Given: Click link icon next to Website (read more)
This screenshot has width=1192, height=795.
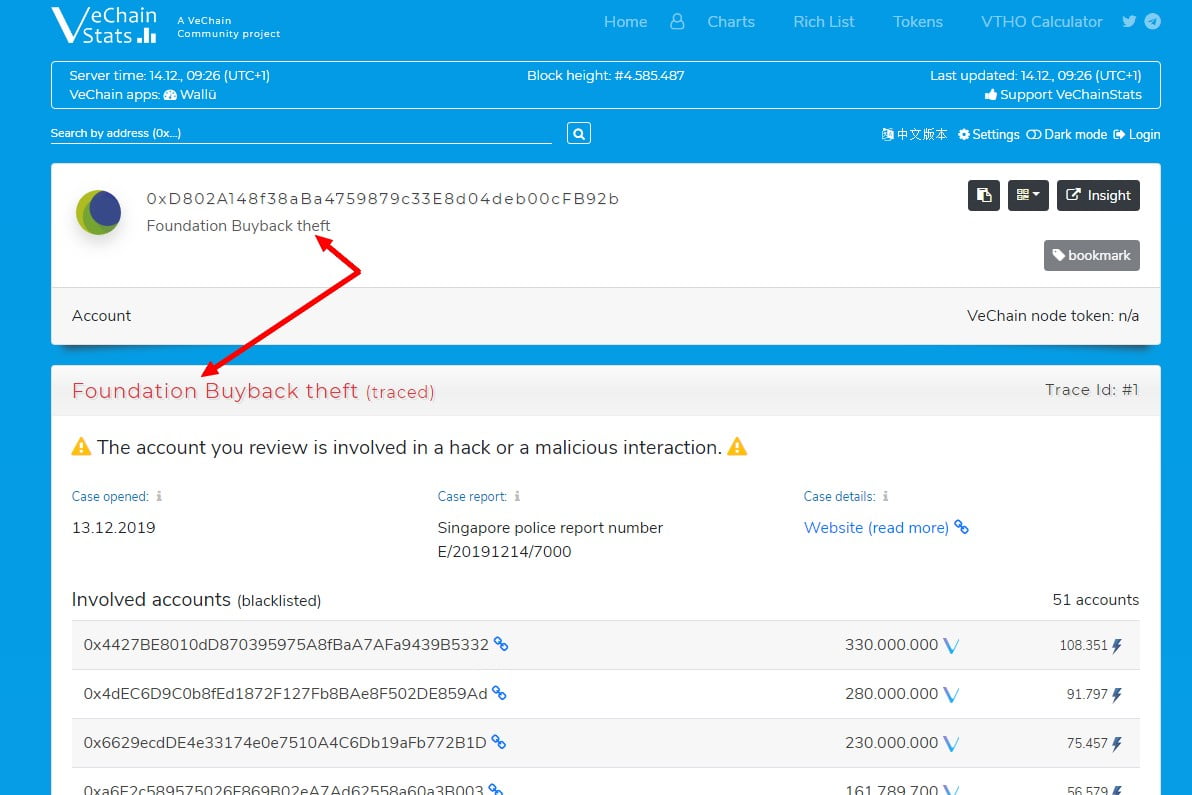Looking at the screenshot, I should click(962, 527).
